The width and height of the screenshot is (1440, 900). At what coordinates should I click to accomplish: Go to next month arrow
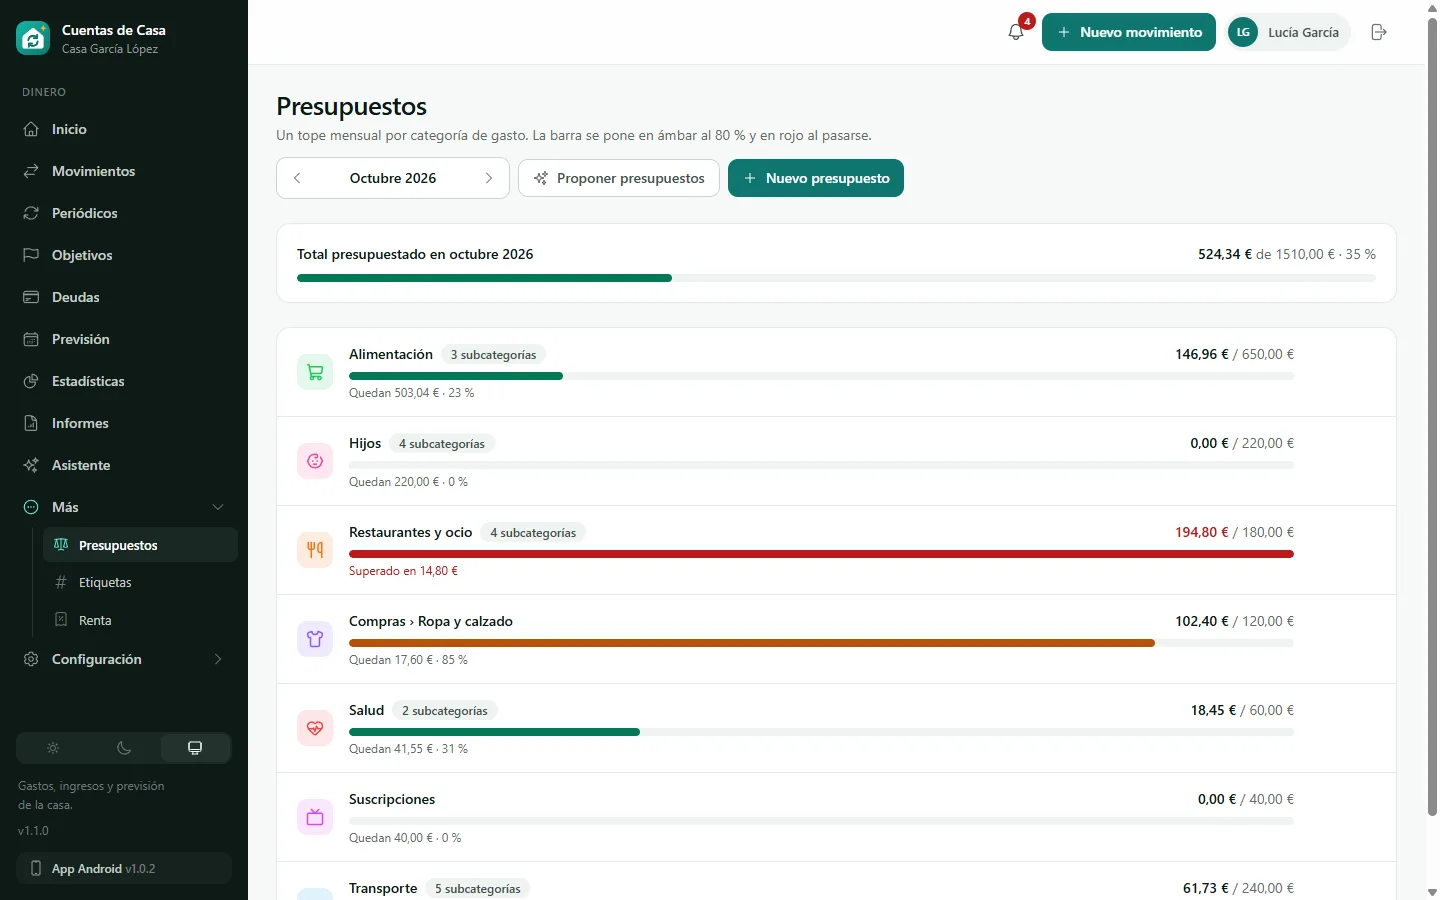point(489,178)
